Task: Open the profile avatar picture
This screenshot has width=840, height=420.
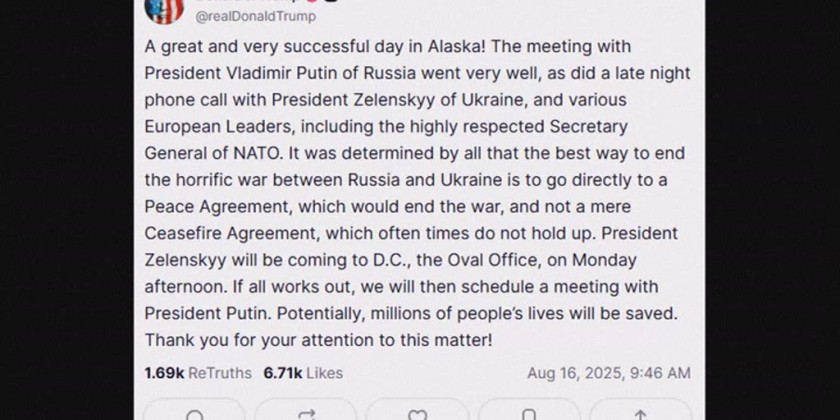Action: (x=164, y=8)
